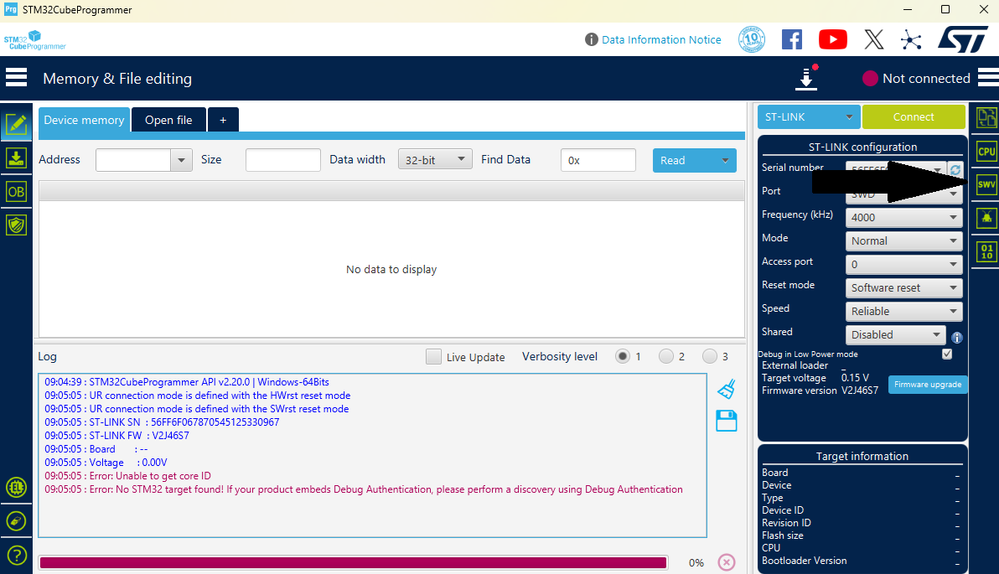This screenshot has width=999, height=574.
Task: Open the Frequency 4000 dropdown
Action: (x=903, y=217)
